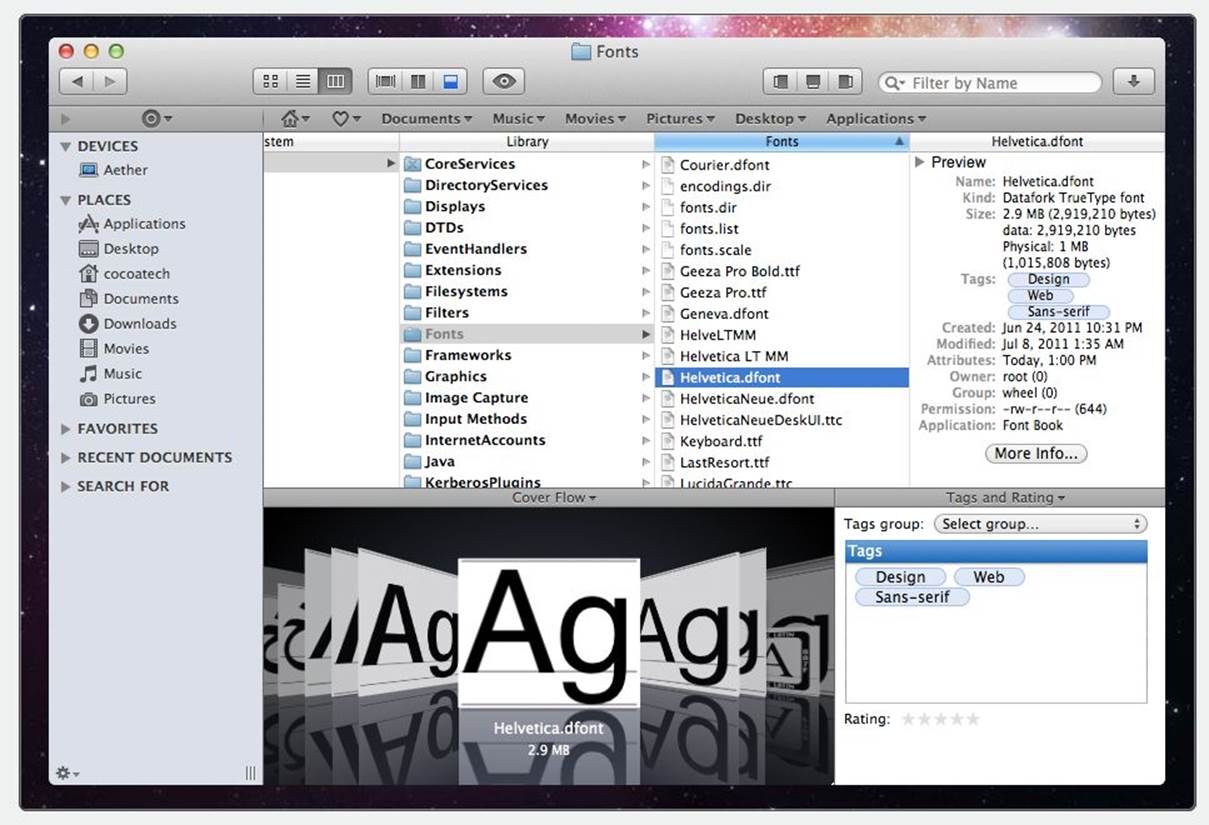Toggle the bottom pane highlighted blue button

tap(450, 82)
